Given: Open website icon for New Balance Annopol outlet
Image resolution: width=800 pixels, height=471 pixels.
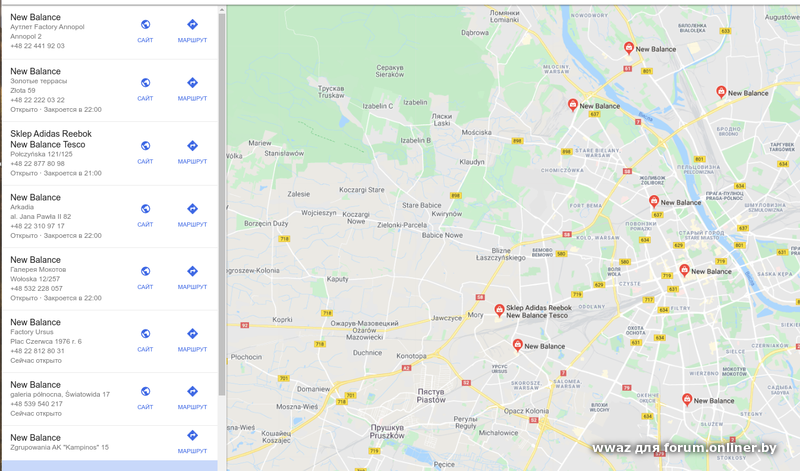Looking at the screenshot, I should point(145,24).
